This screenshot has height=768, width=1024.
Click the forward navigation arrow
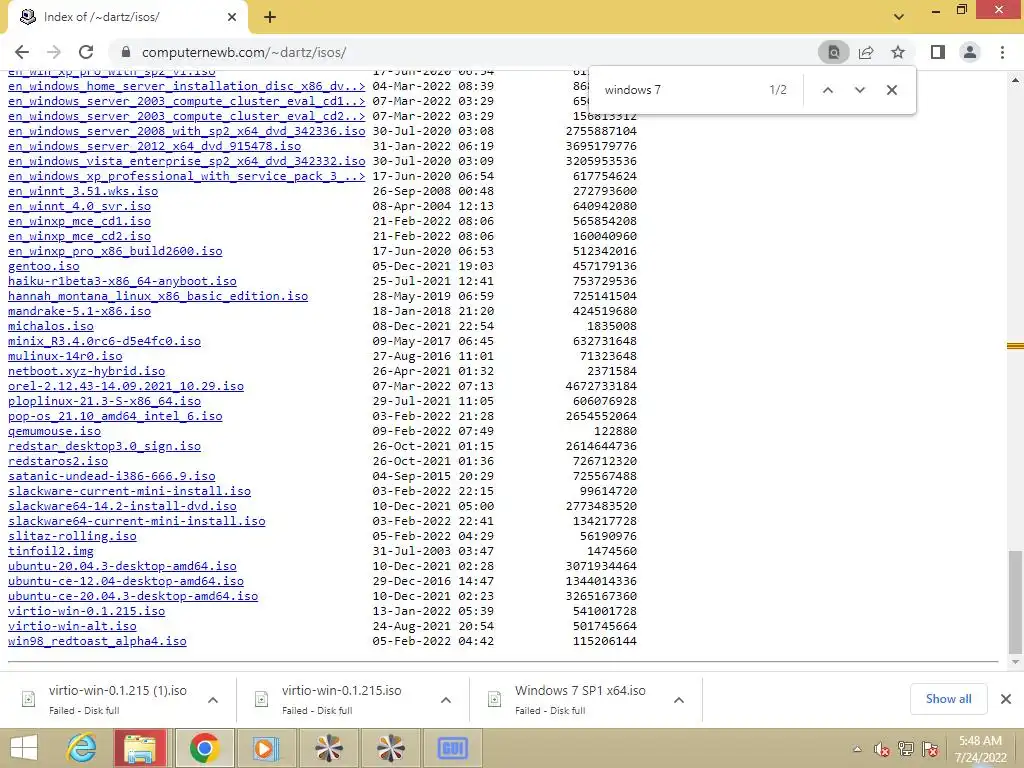(54, 52)
